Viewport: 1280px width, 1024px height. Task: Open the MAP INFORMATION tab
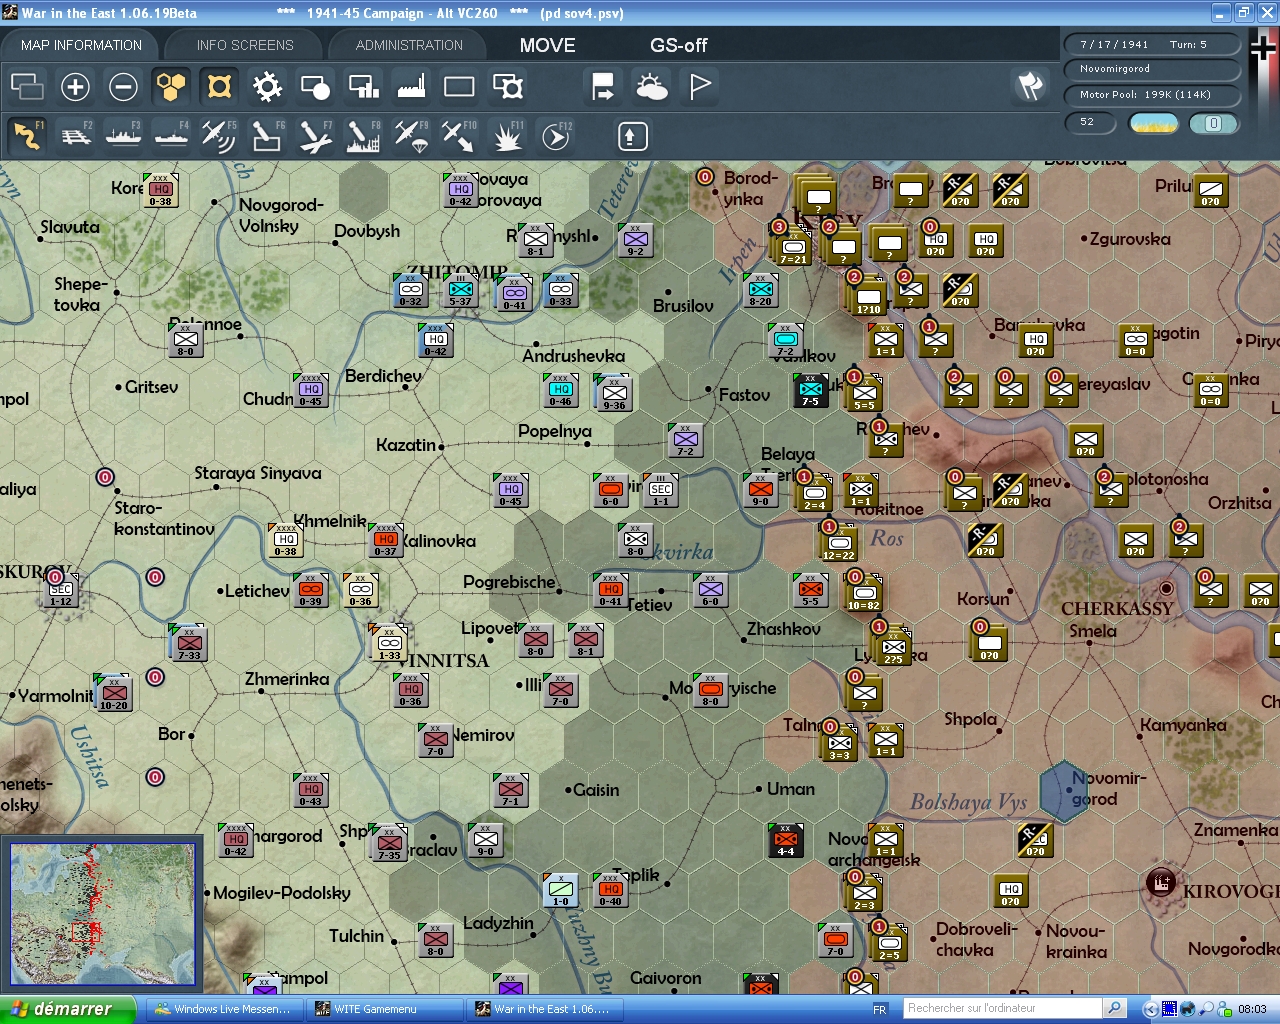coord(81,45)
